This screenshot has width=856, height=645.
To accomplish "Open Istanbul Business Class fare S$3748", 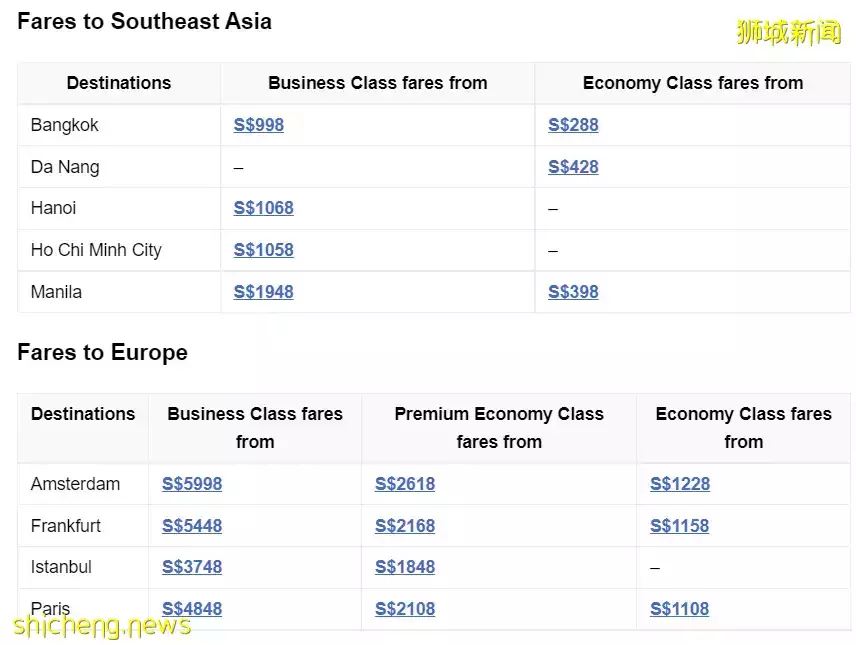I will [x=192, y=567].
